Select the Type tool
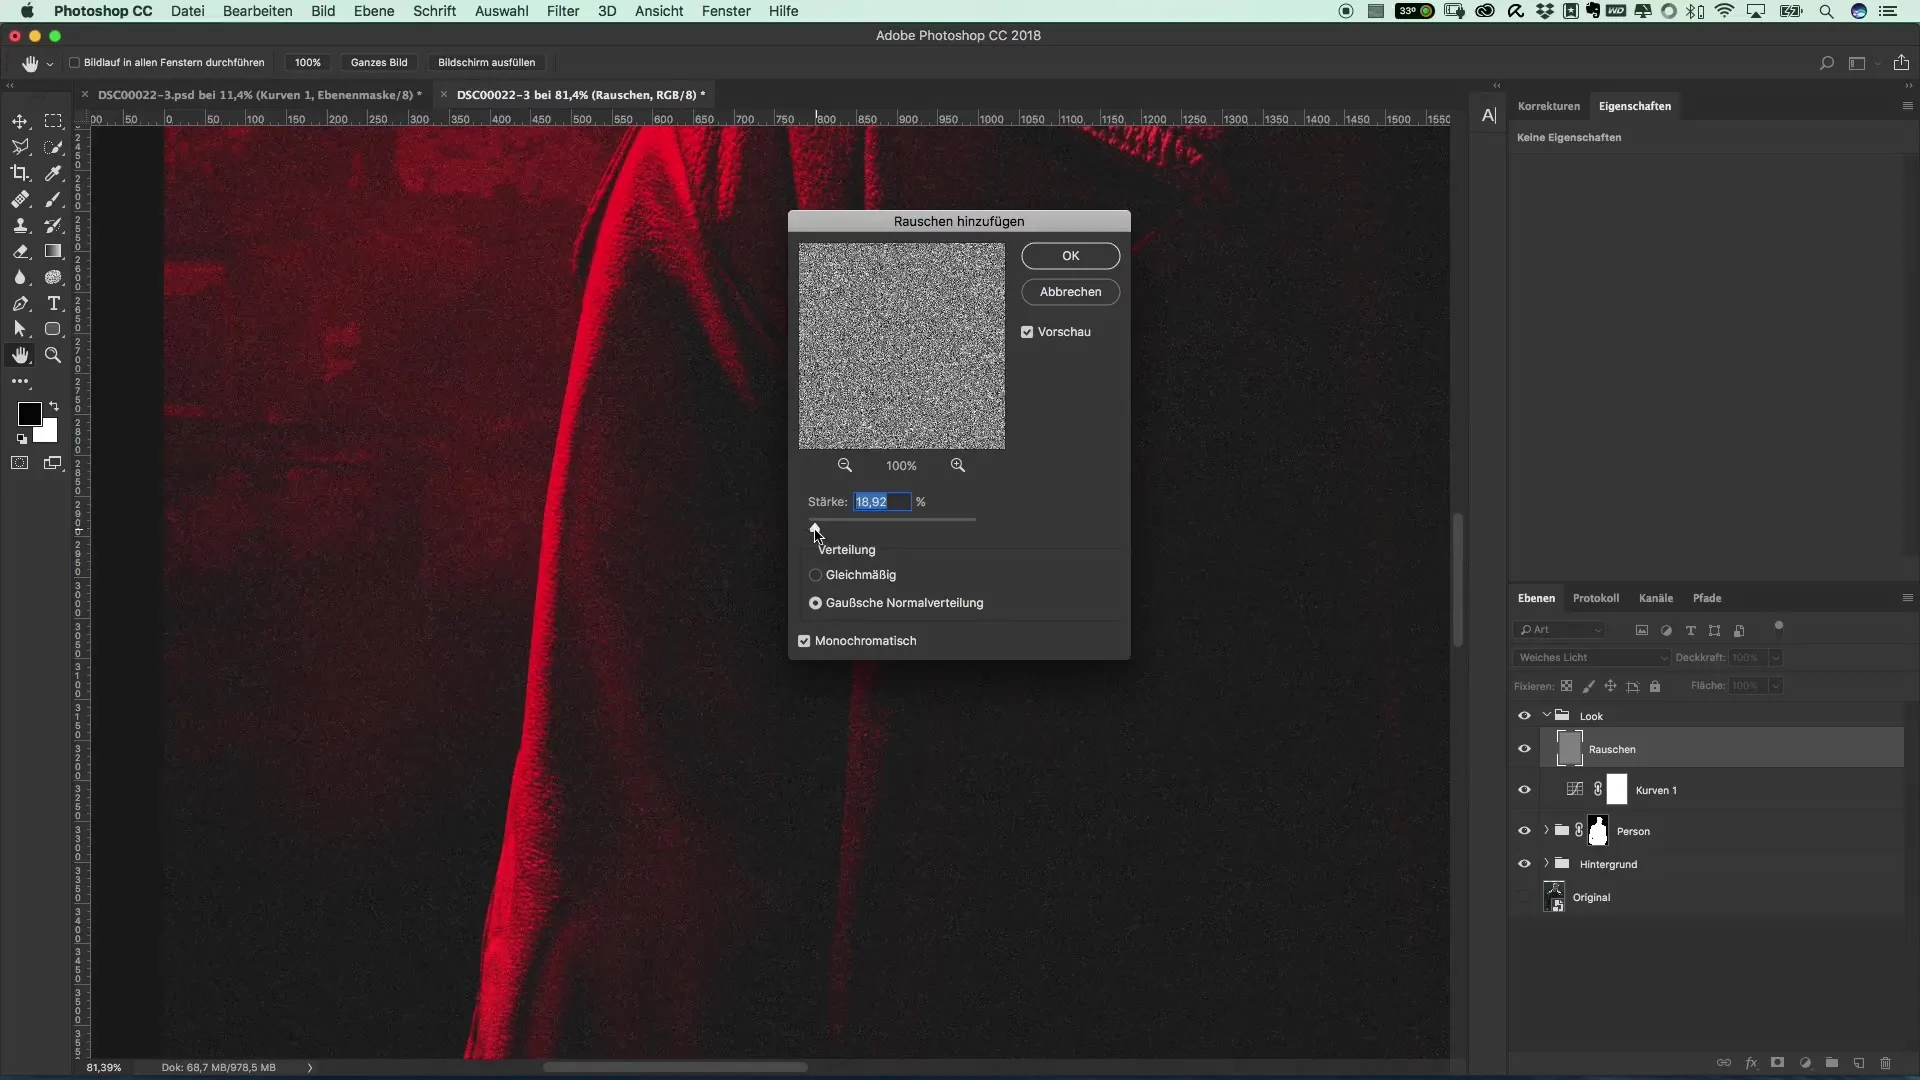The image size is (1920, 1080). click(x=53, y=303)
